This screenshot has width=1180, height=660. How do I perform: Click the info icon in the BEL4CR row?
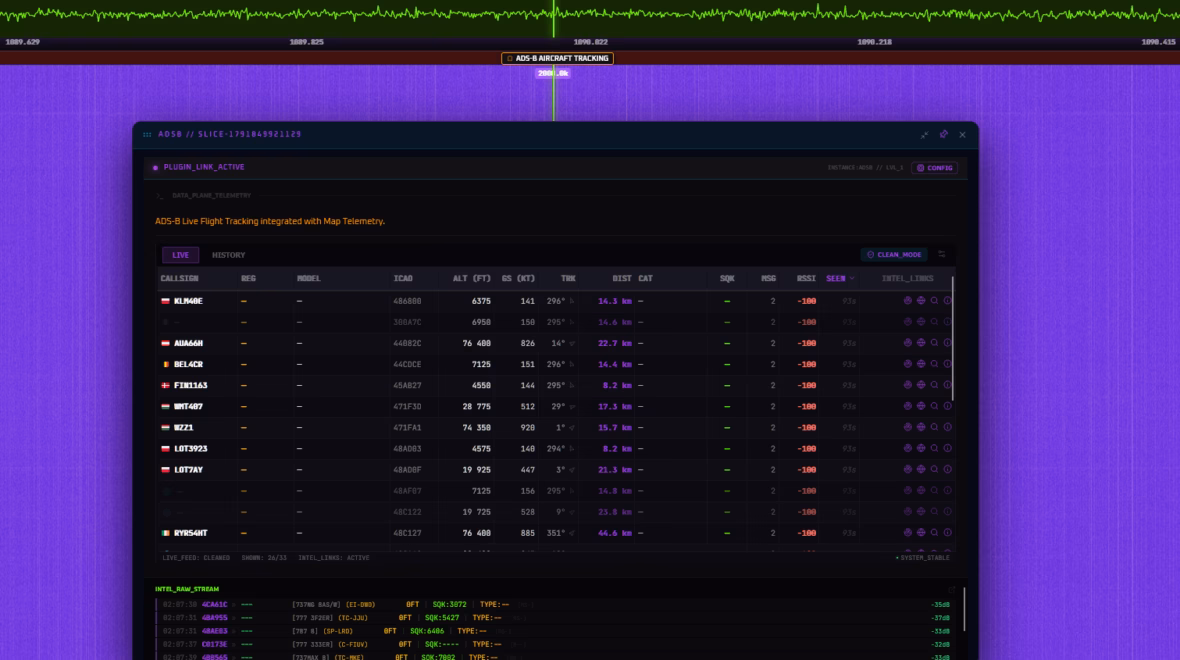[947, 364]
